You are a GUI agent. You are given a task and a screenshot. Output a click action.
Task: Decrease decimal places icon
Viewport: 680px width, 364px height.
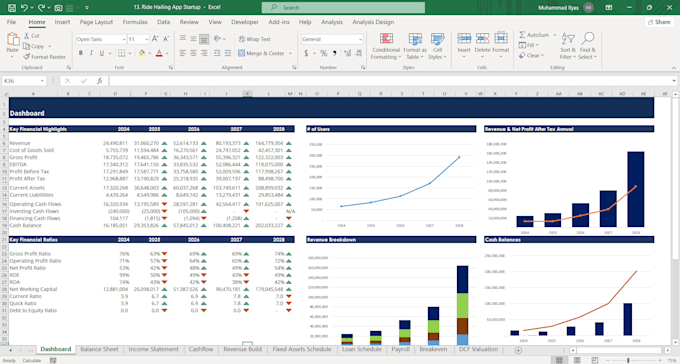(x=358, y=53)
